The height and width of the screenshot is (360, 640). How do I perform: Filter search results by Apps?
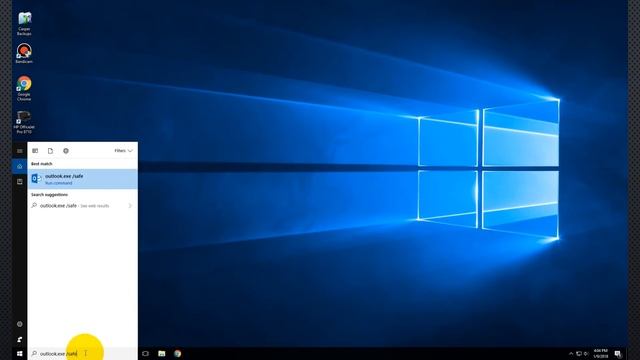(x=35, y=151)
